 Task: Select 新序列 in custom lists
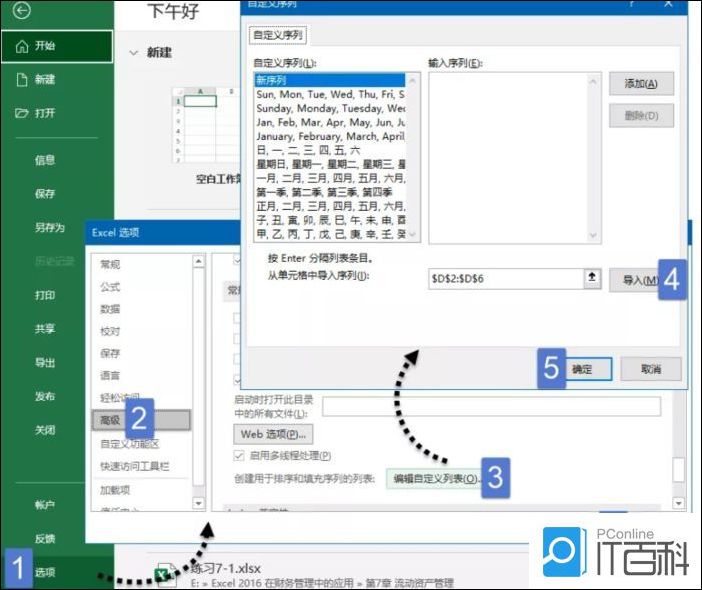pyautogui.click(x=330, y=80)
